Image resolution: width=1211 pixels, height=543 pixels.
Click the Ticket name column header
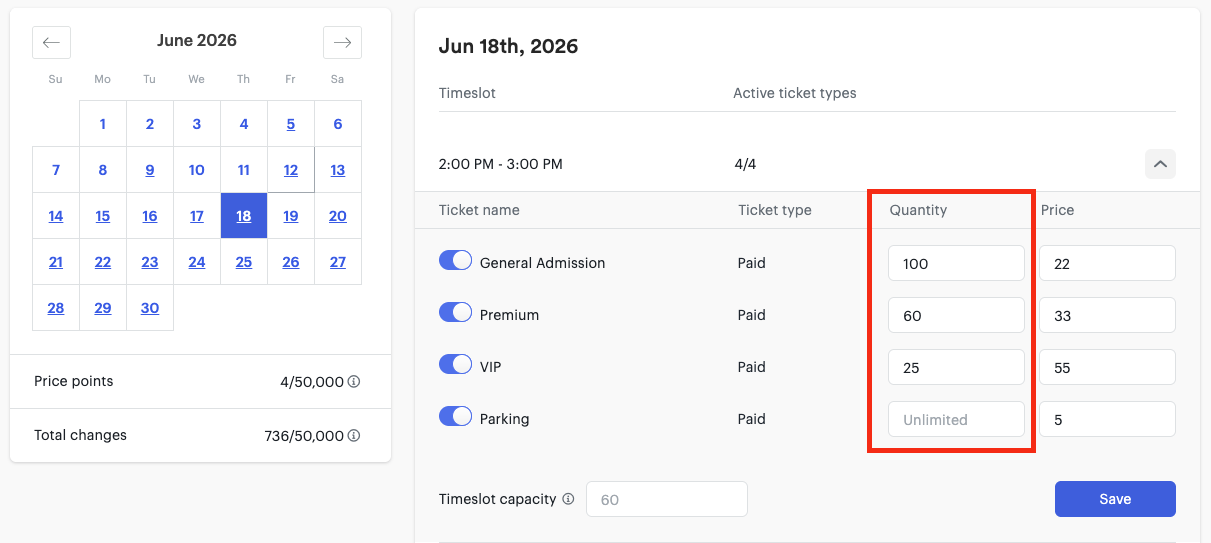479,210
